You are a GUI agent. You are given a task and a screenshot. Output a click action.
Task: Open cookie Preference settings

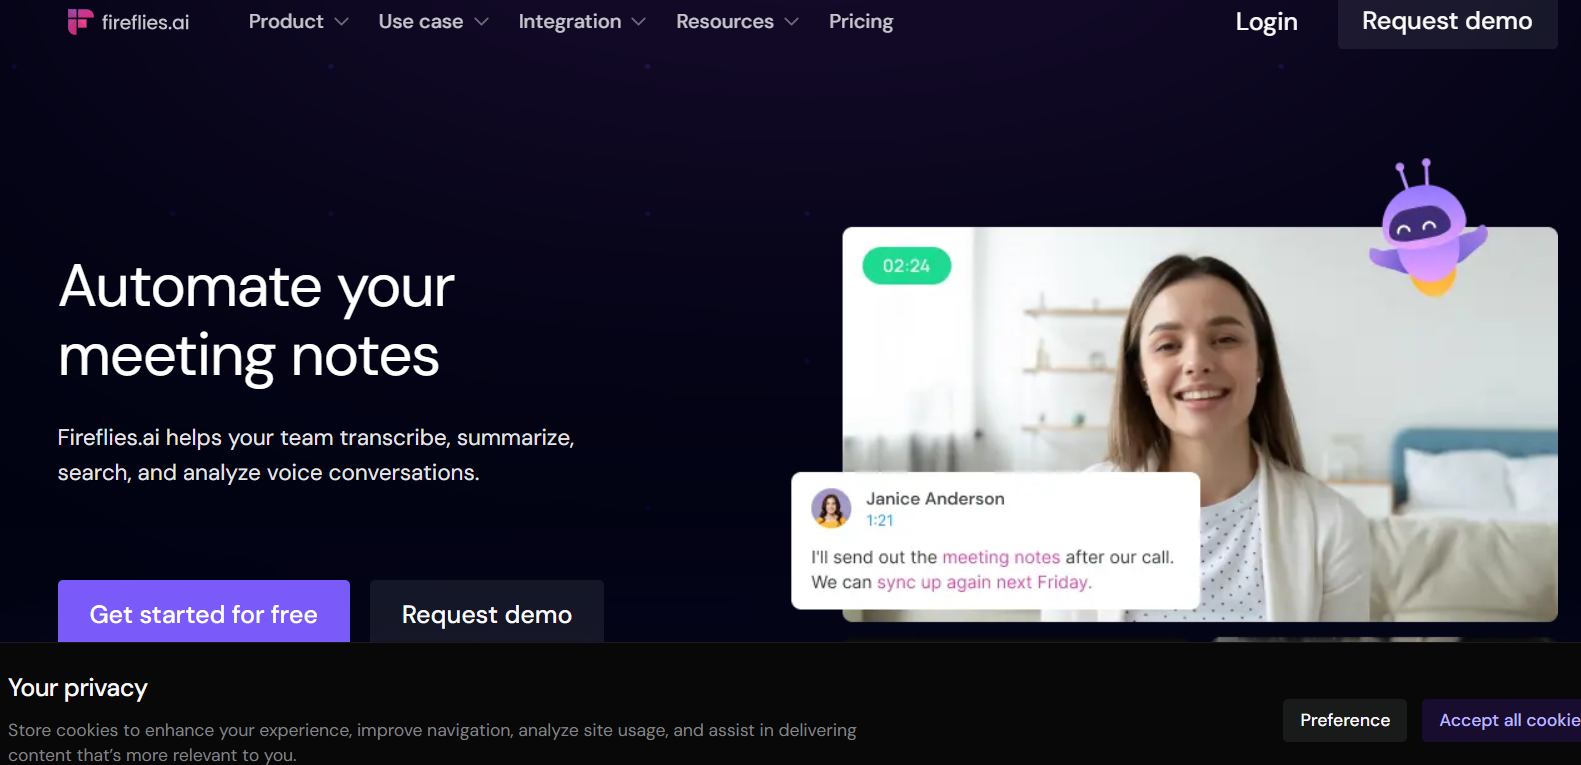(x=1344, y=720)
